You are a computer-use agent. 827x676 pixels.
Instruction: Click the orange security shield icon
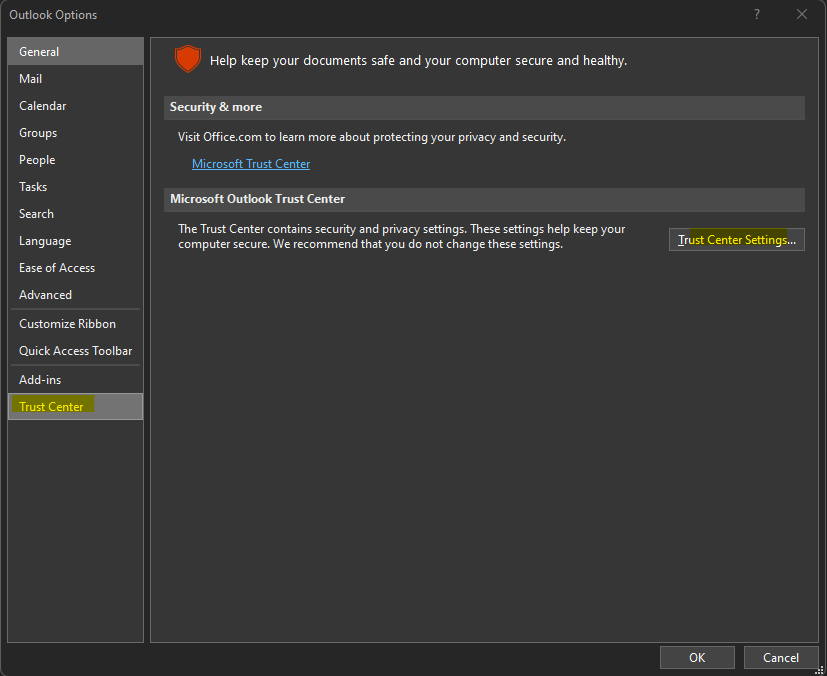[188, 59]
